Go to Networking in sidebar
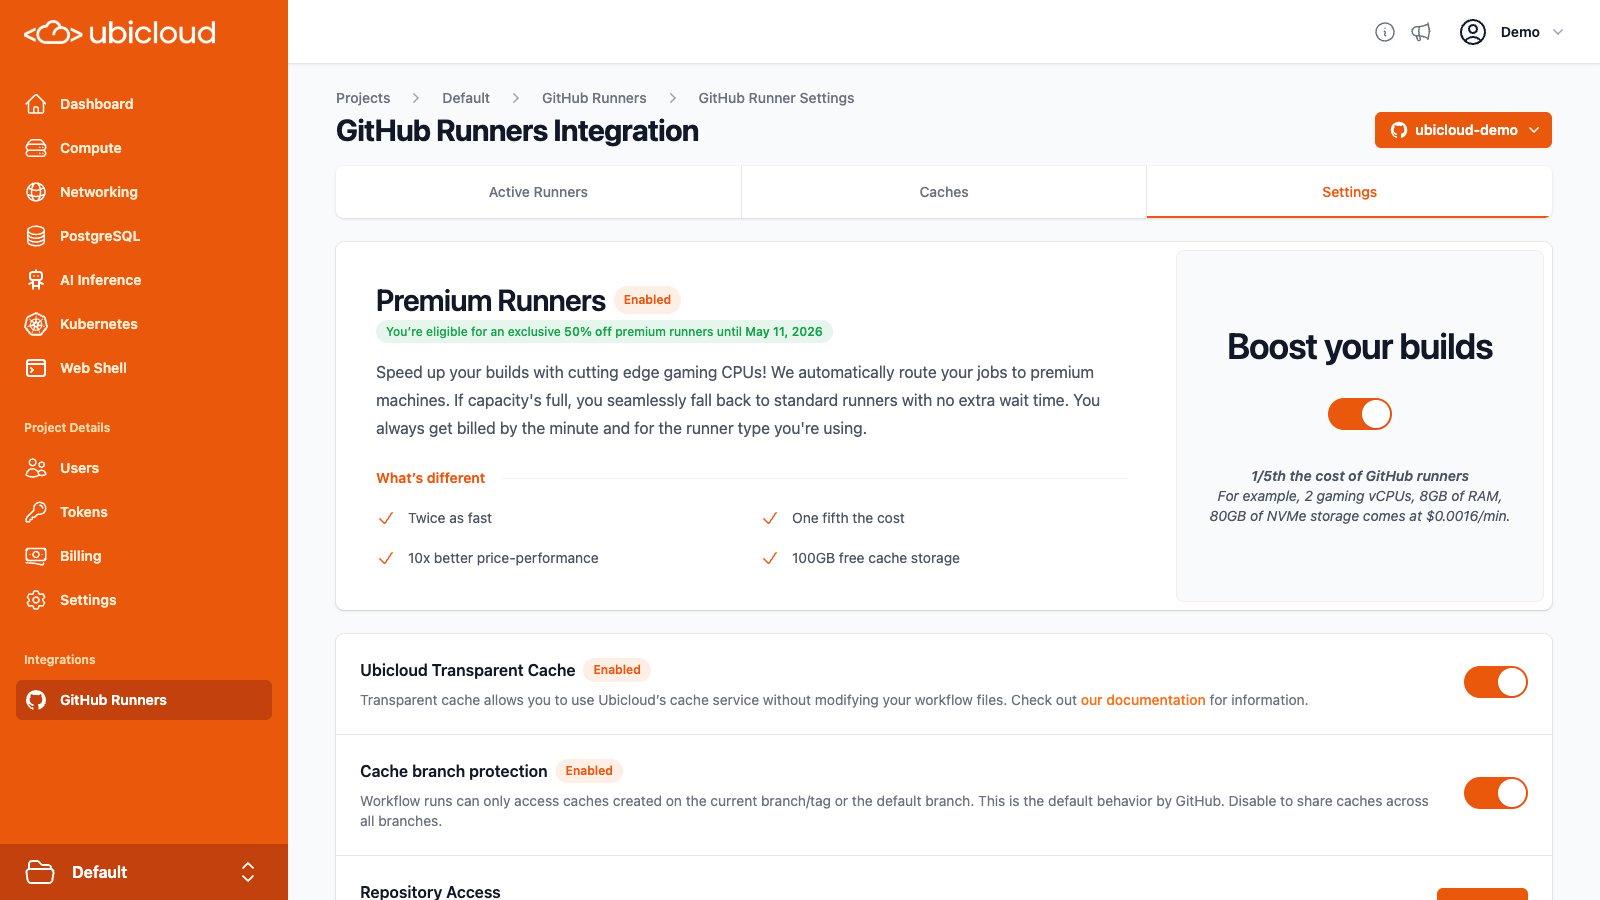Screen dimensions: 1600x900 click(x=144, y=192)
